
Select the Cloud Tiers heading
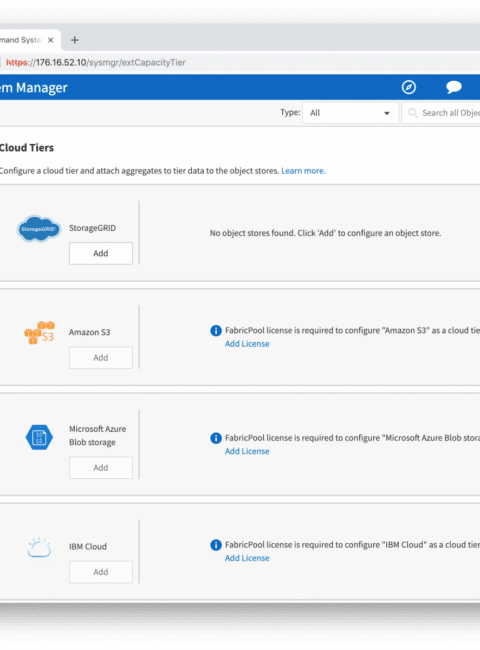pyautogui.click(x=27, y=148)
